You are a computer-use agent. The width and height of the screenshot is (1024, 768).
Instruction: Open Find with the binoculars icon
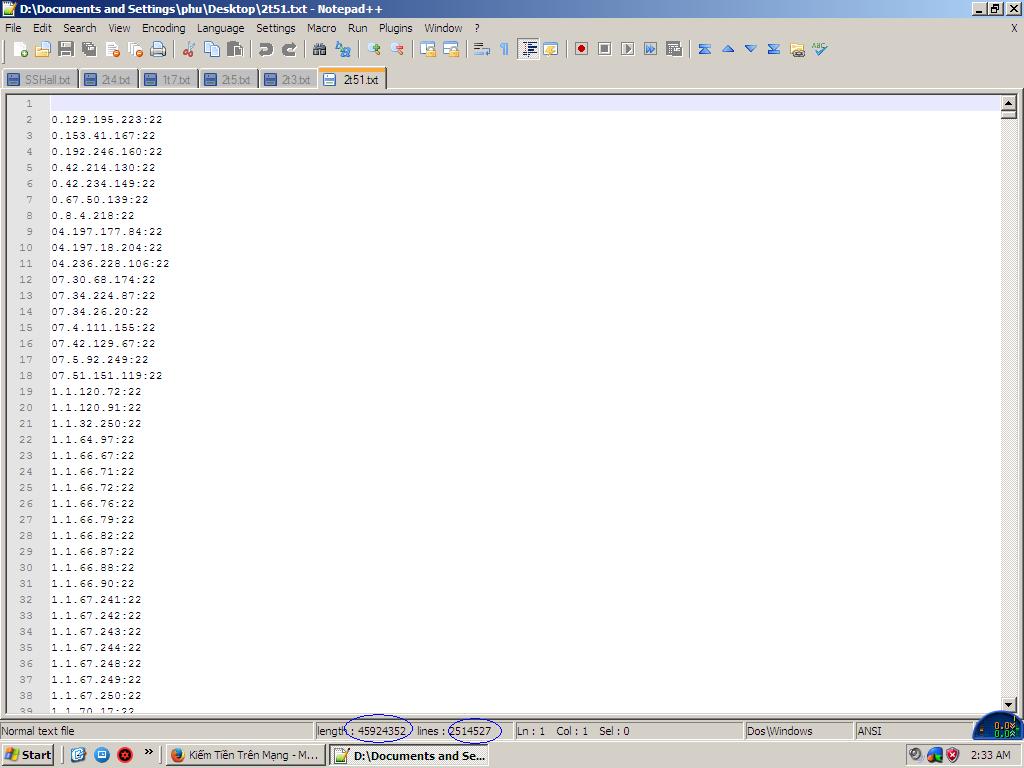pos(320,49)
